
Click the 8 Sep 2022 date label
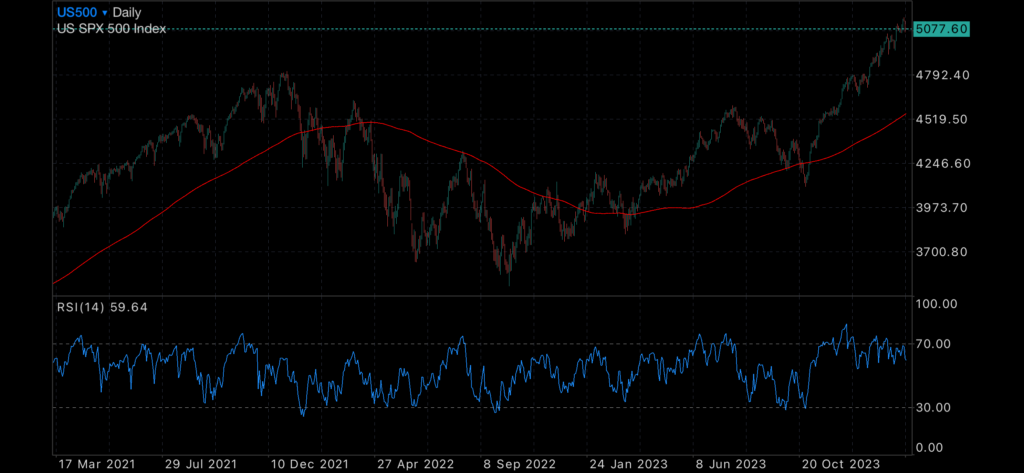518,464
